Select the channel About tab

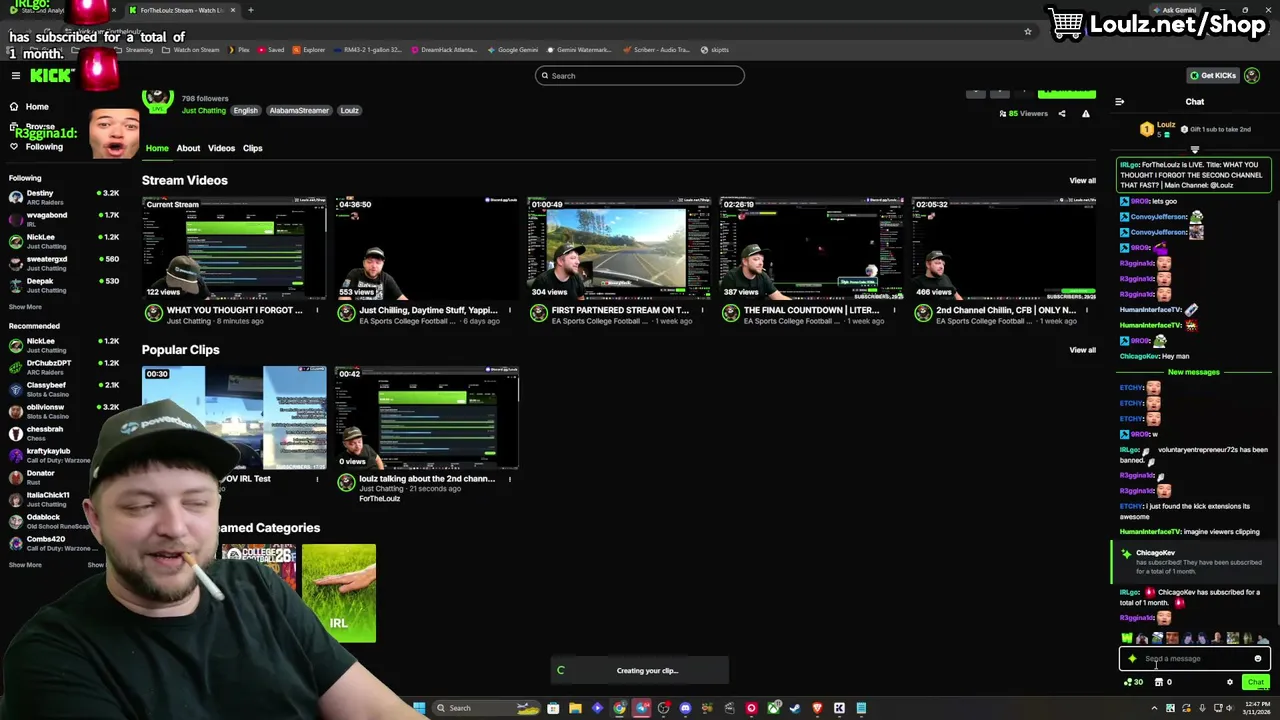[188, 148]
